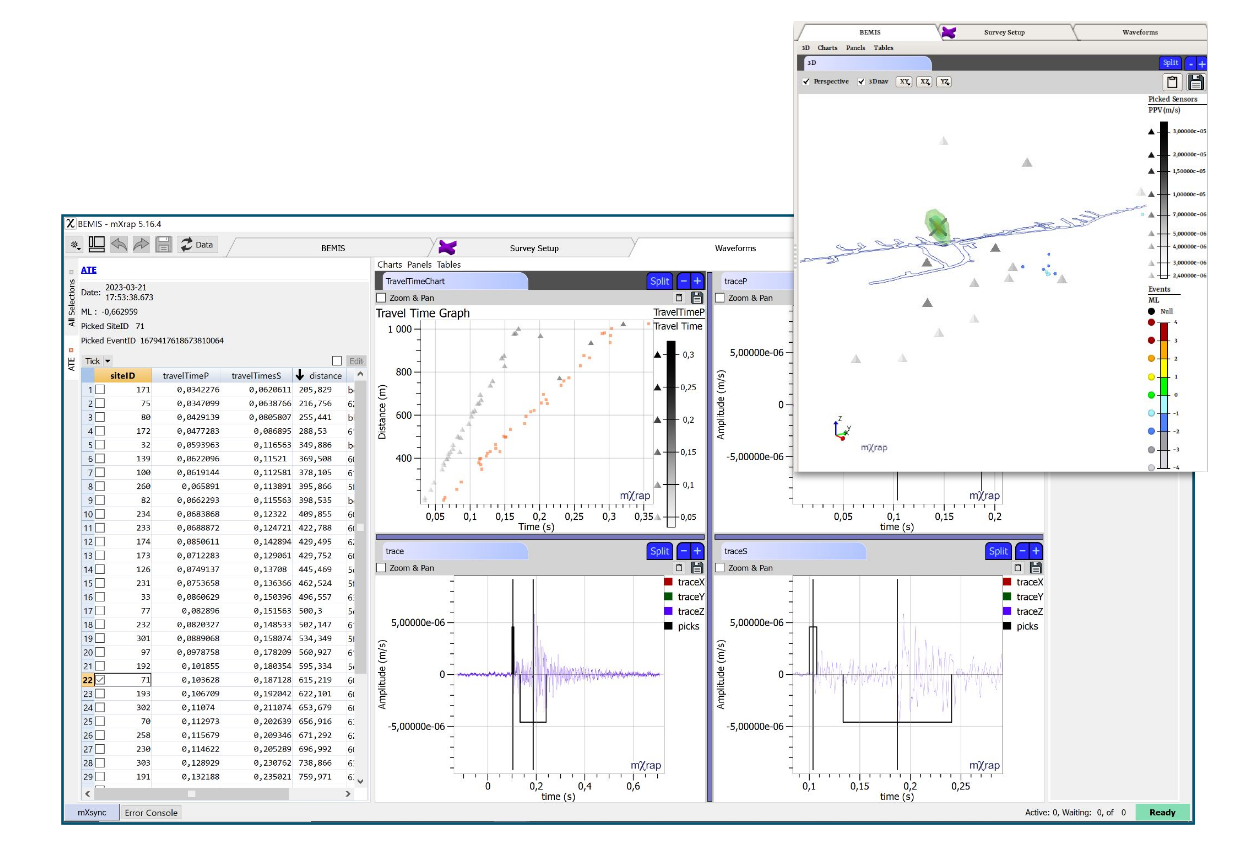Click the minus button on the traceS panel

(x=1022, y=551)
